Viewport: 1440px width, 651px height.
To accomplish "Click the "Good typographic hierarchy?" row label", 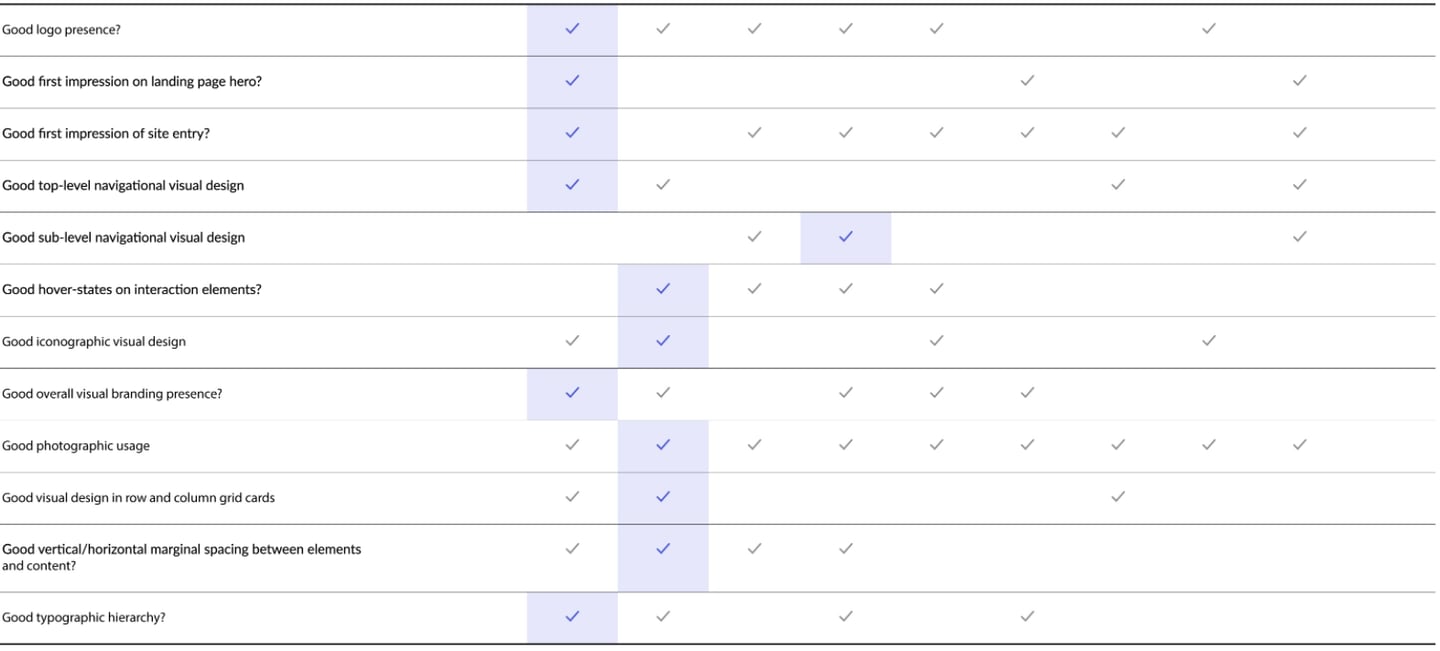I will [x=84, y=618].
